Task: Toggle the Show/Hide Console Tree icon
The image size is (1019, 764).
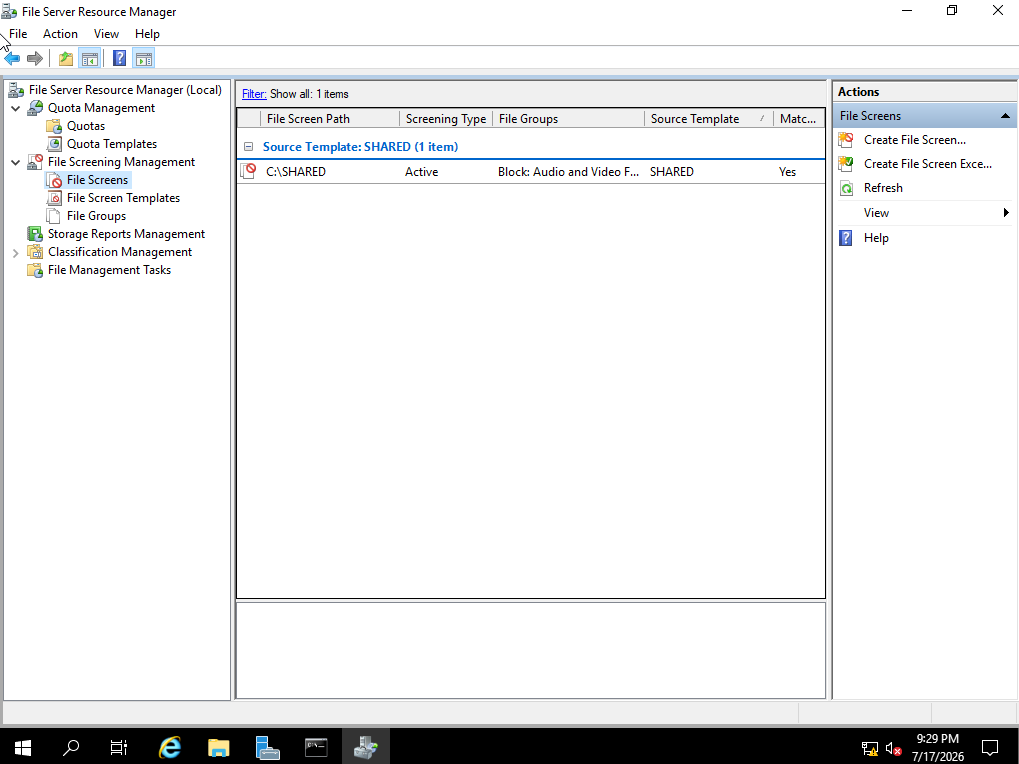Action: pos(90,58)
